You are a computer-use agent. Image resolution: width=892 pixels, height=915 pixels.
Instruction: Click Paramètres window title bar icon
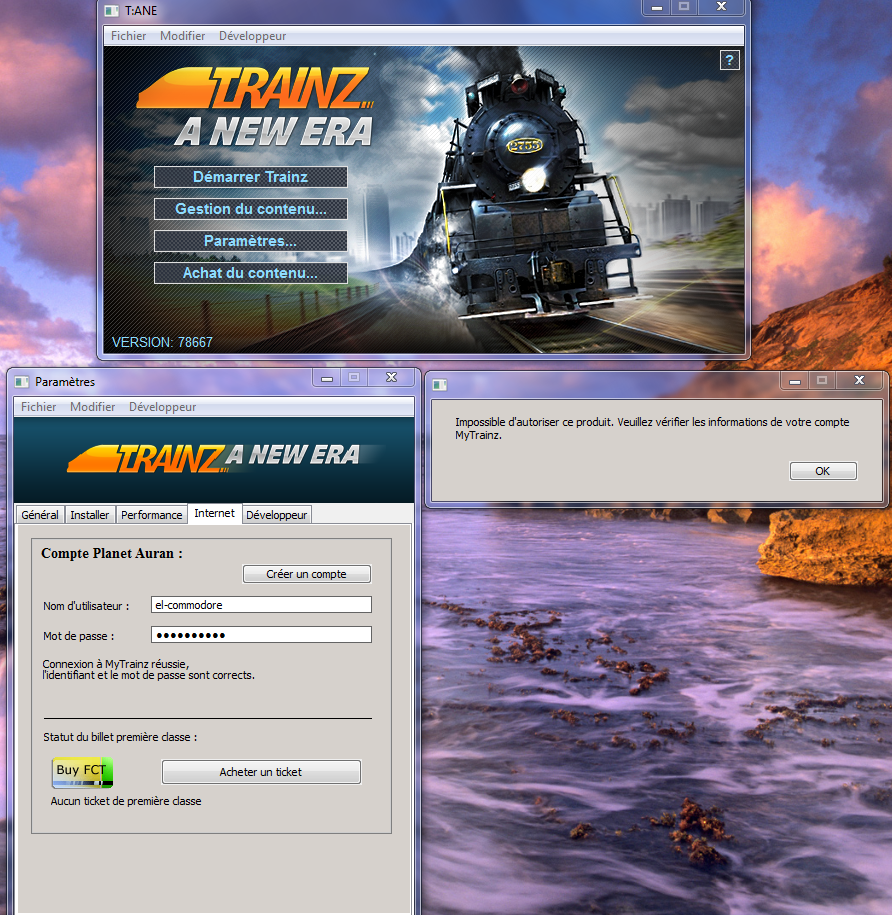(x=22, y=382)
